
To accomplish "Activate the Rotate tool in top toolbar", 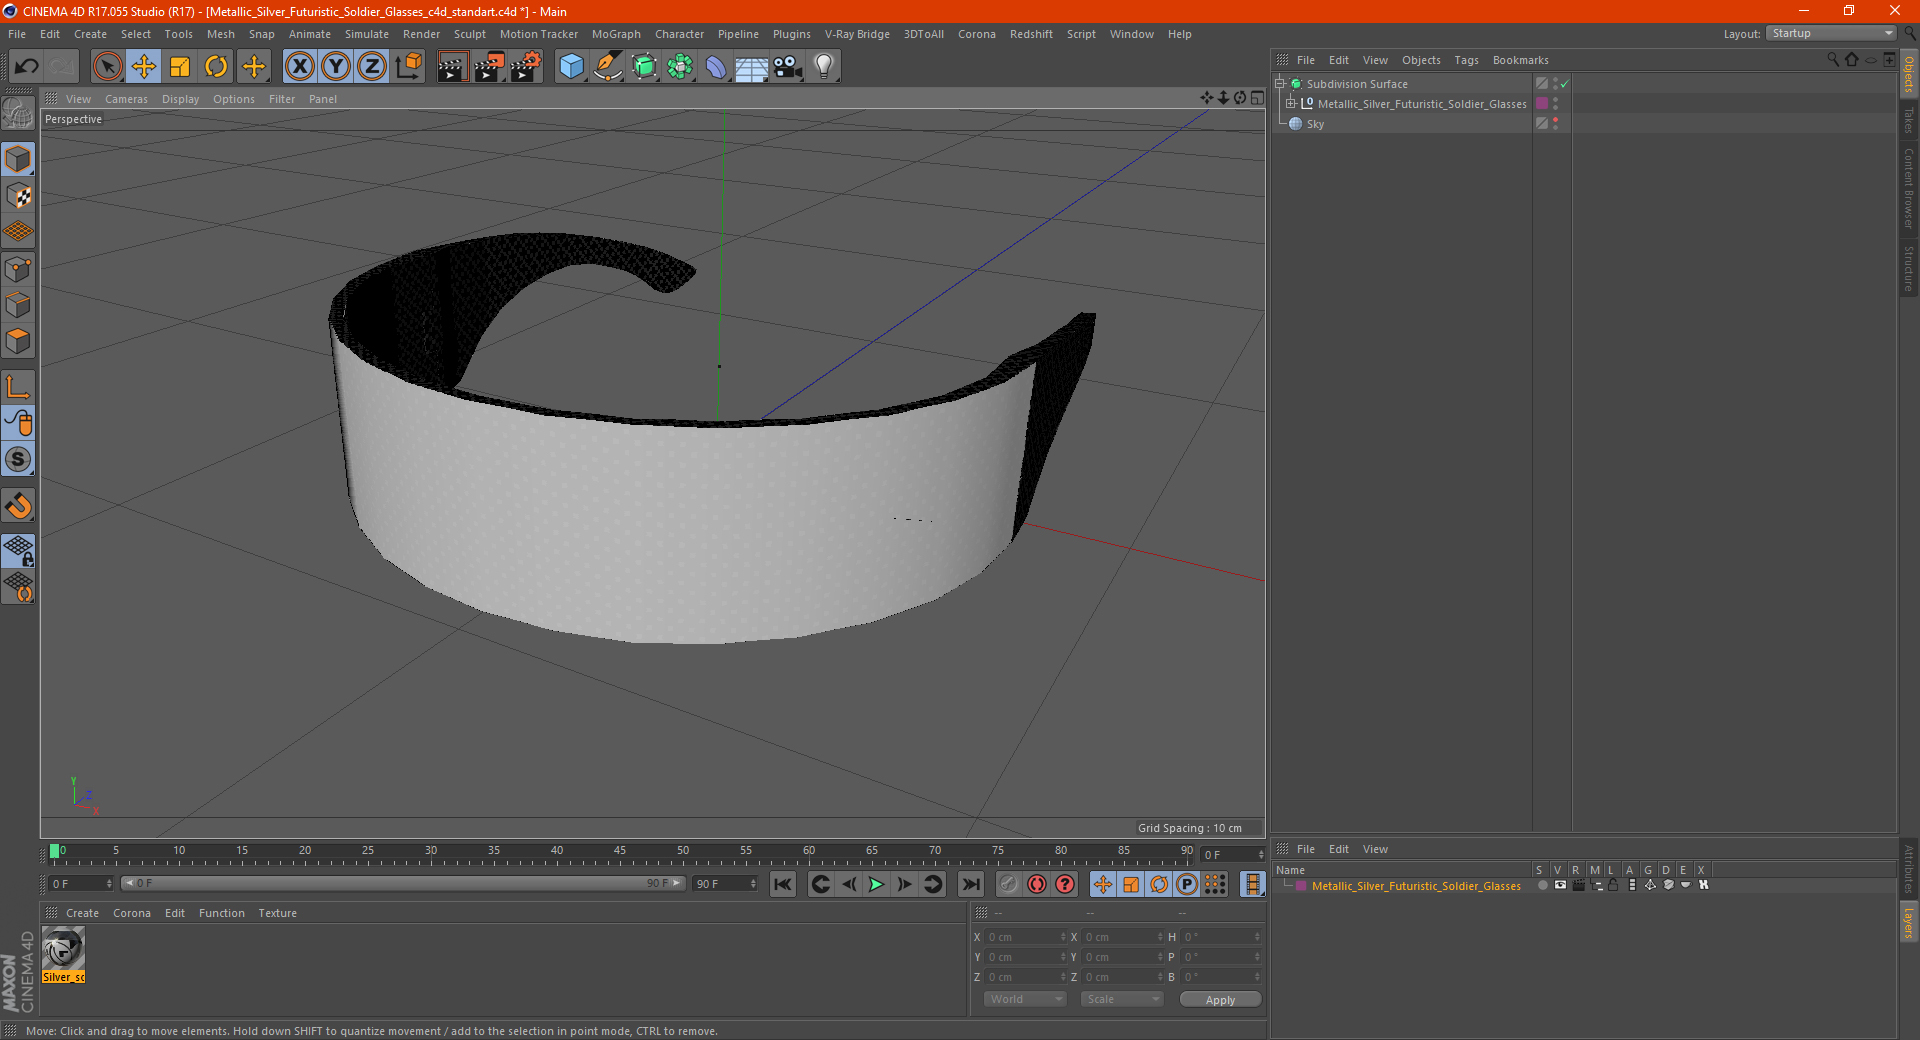I will pos(216,67).
